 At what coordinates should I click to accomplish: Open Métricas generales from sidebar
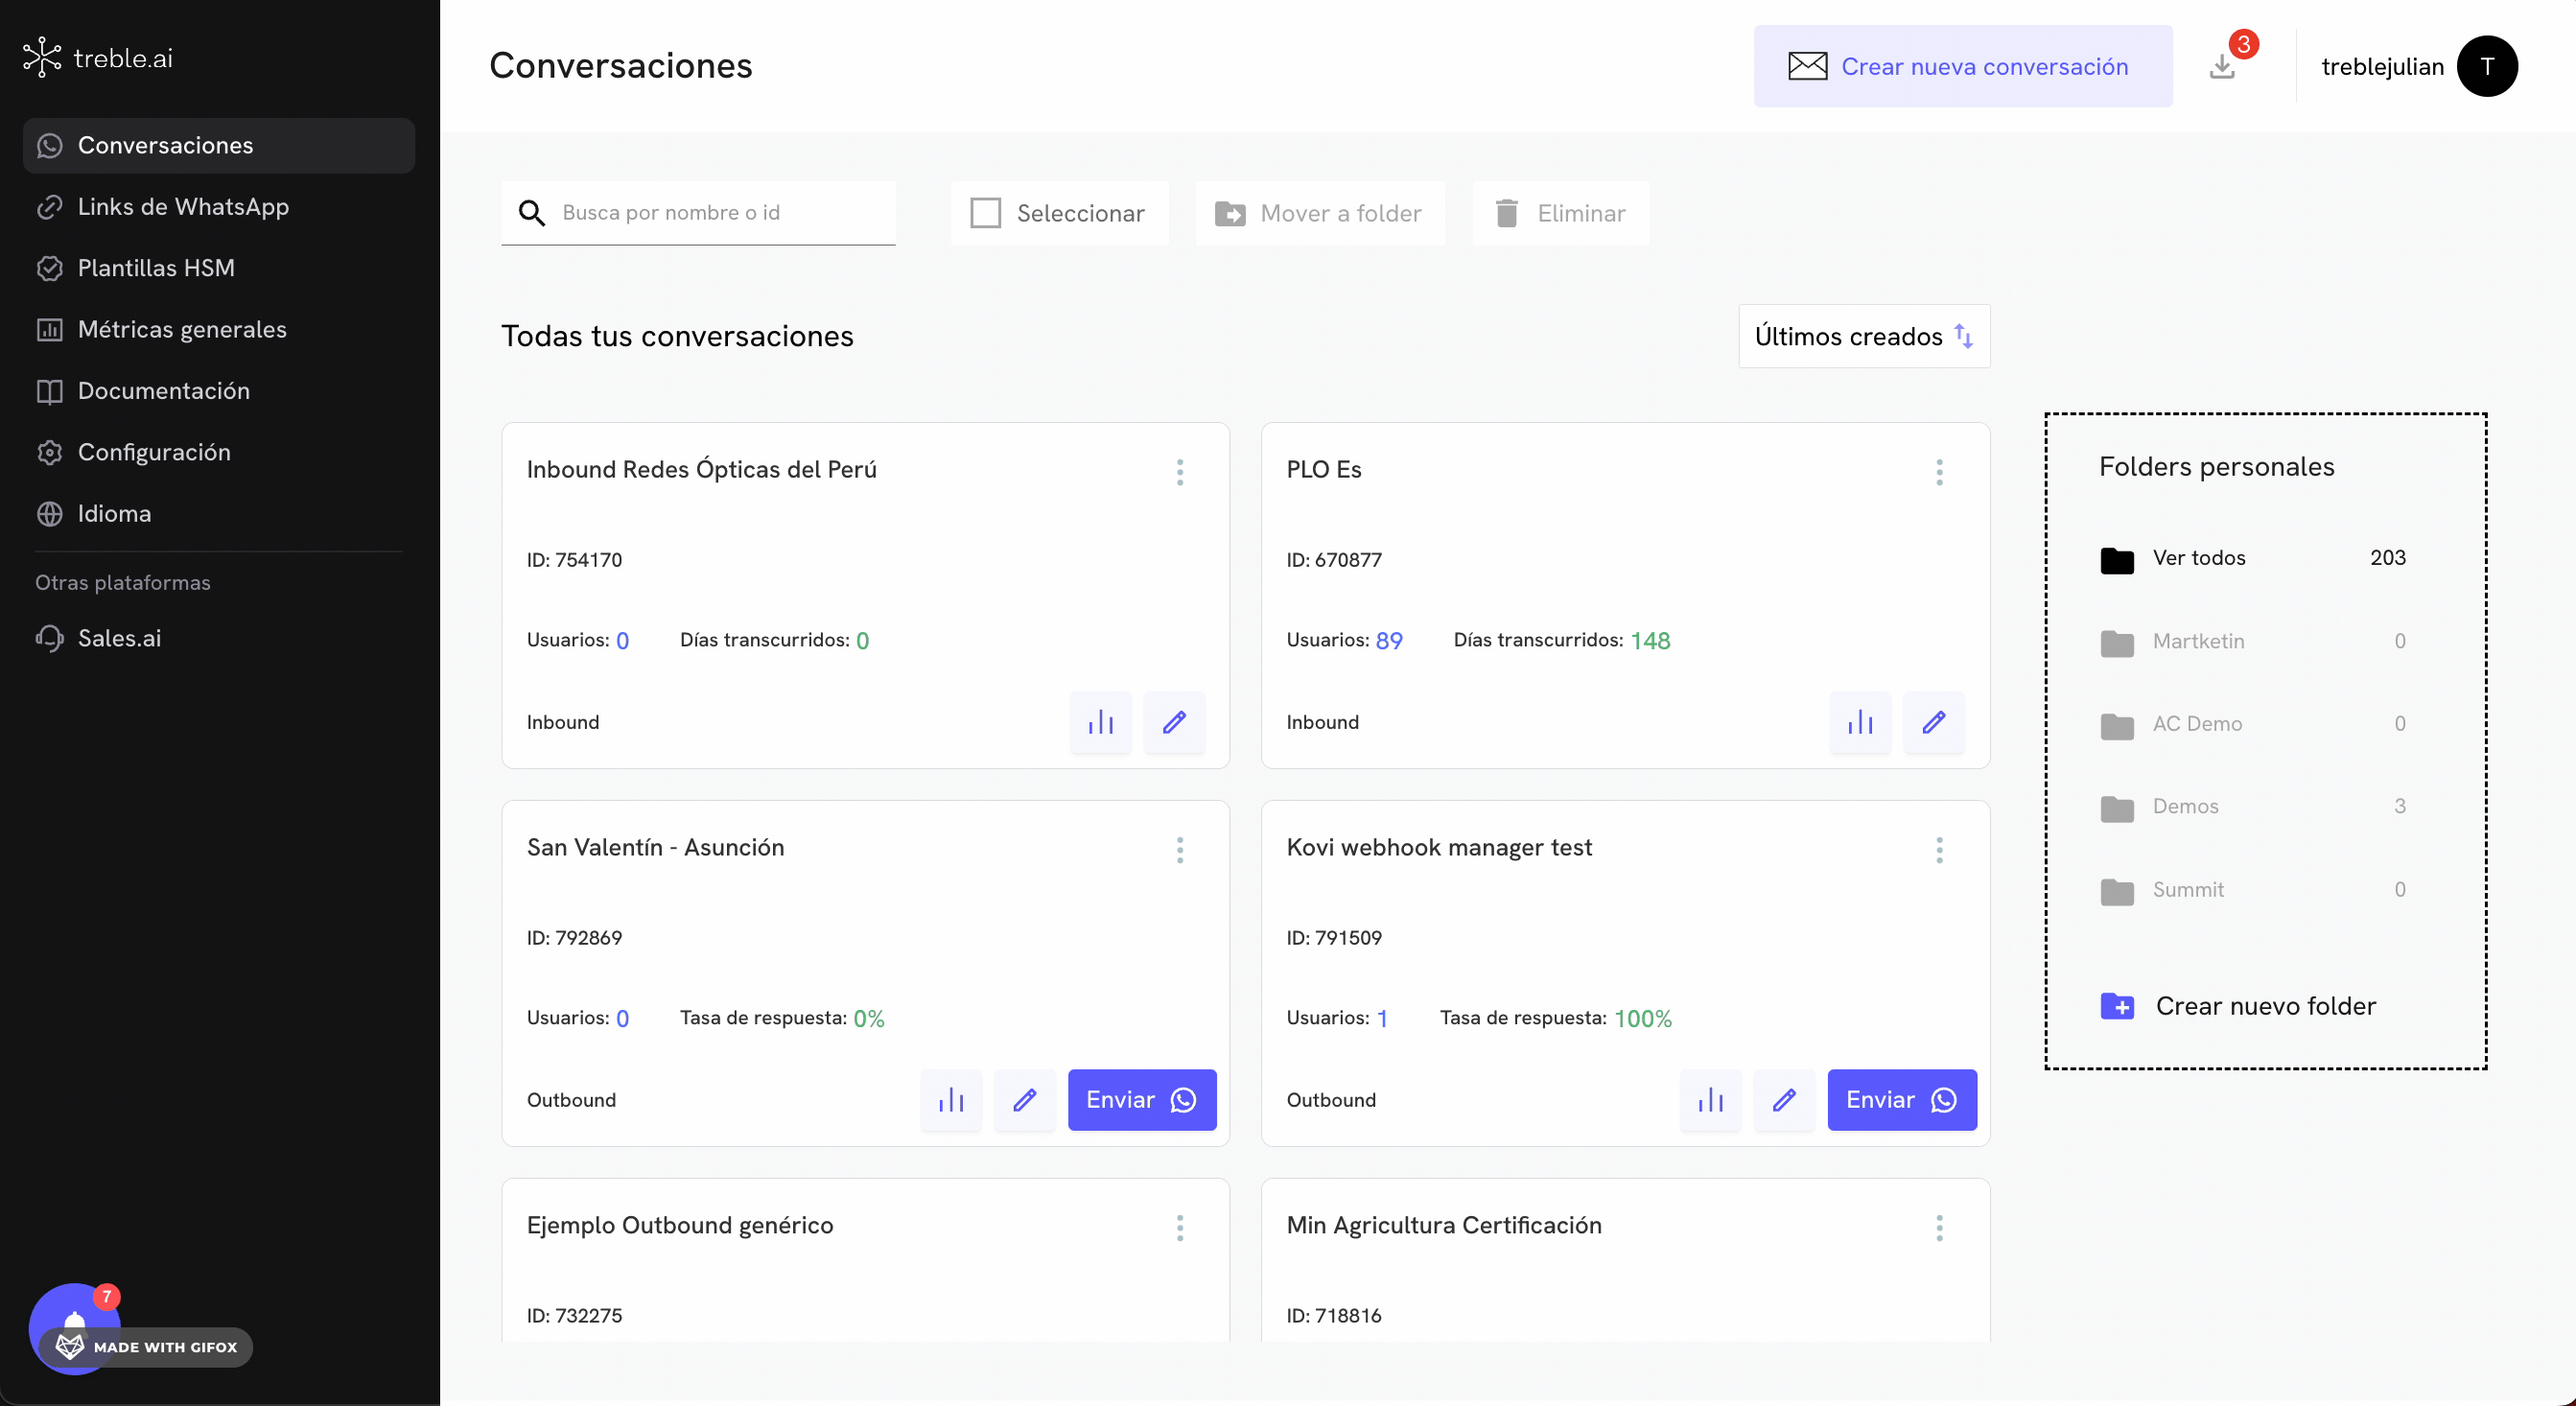pos(182,329)
